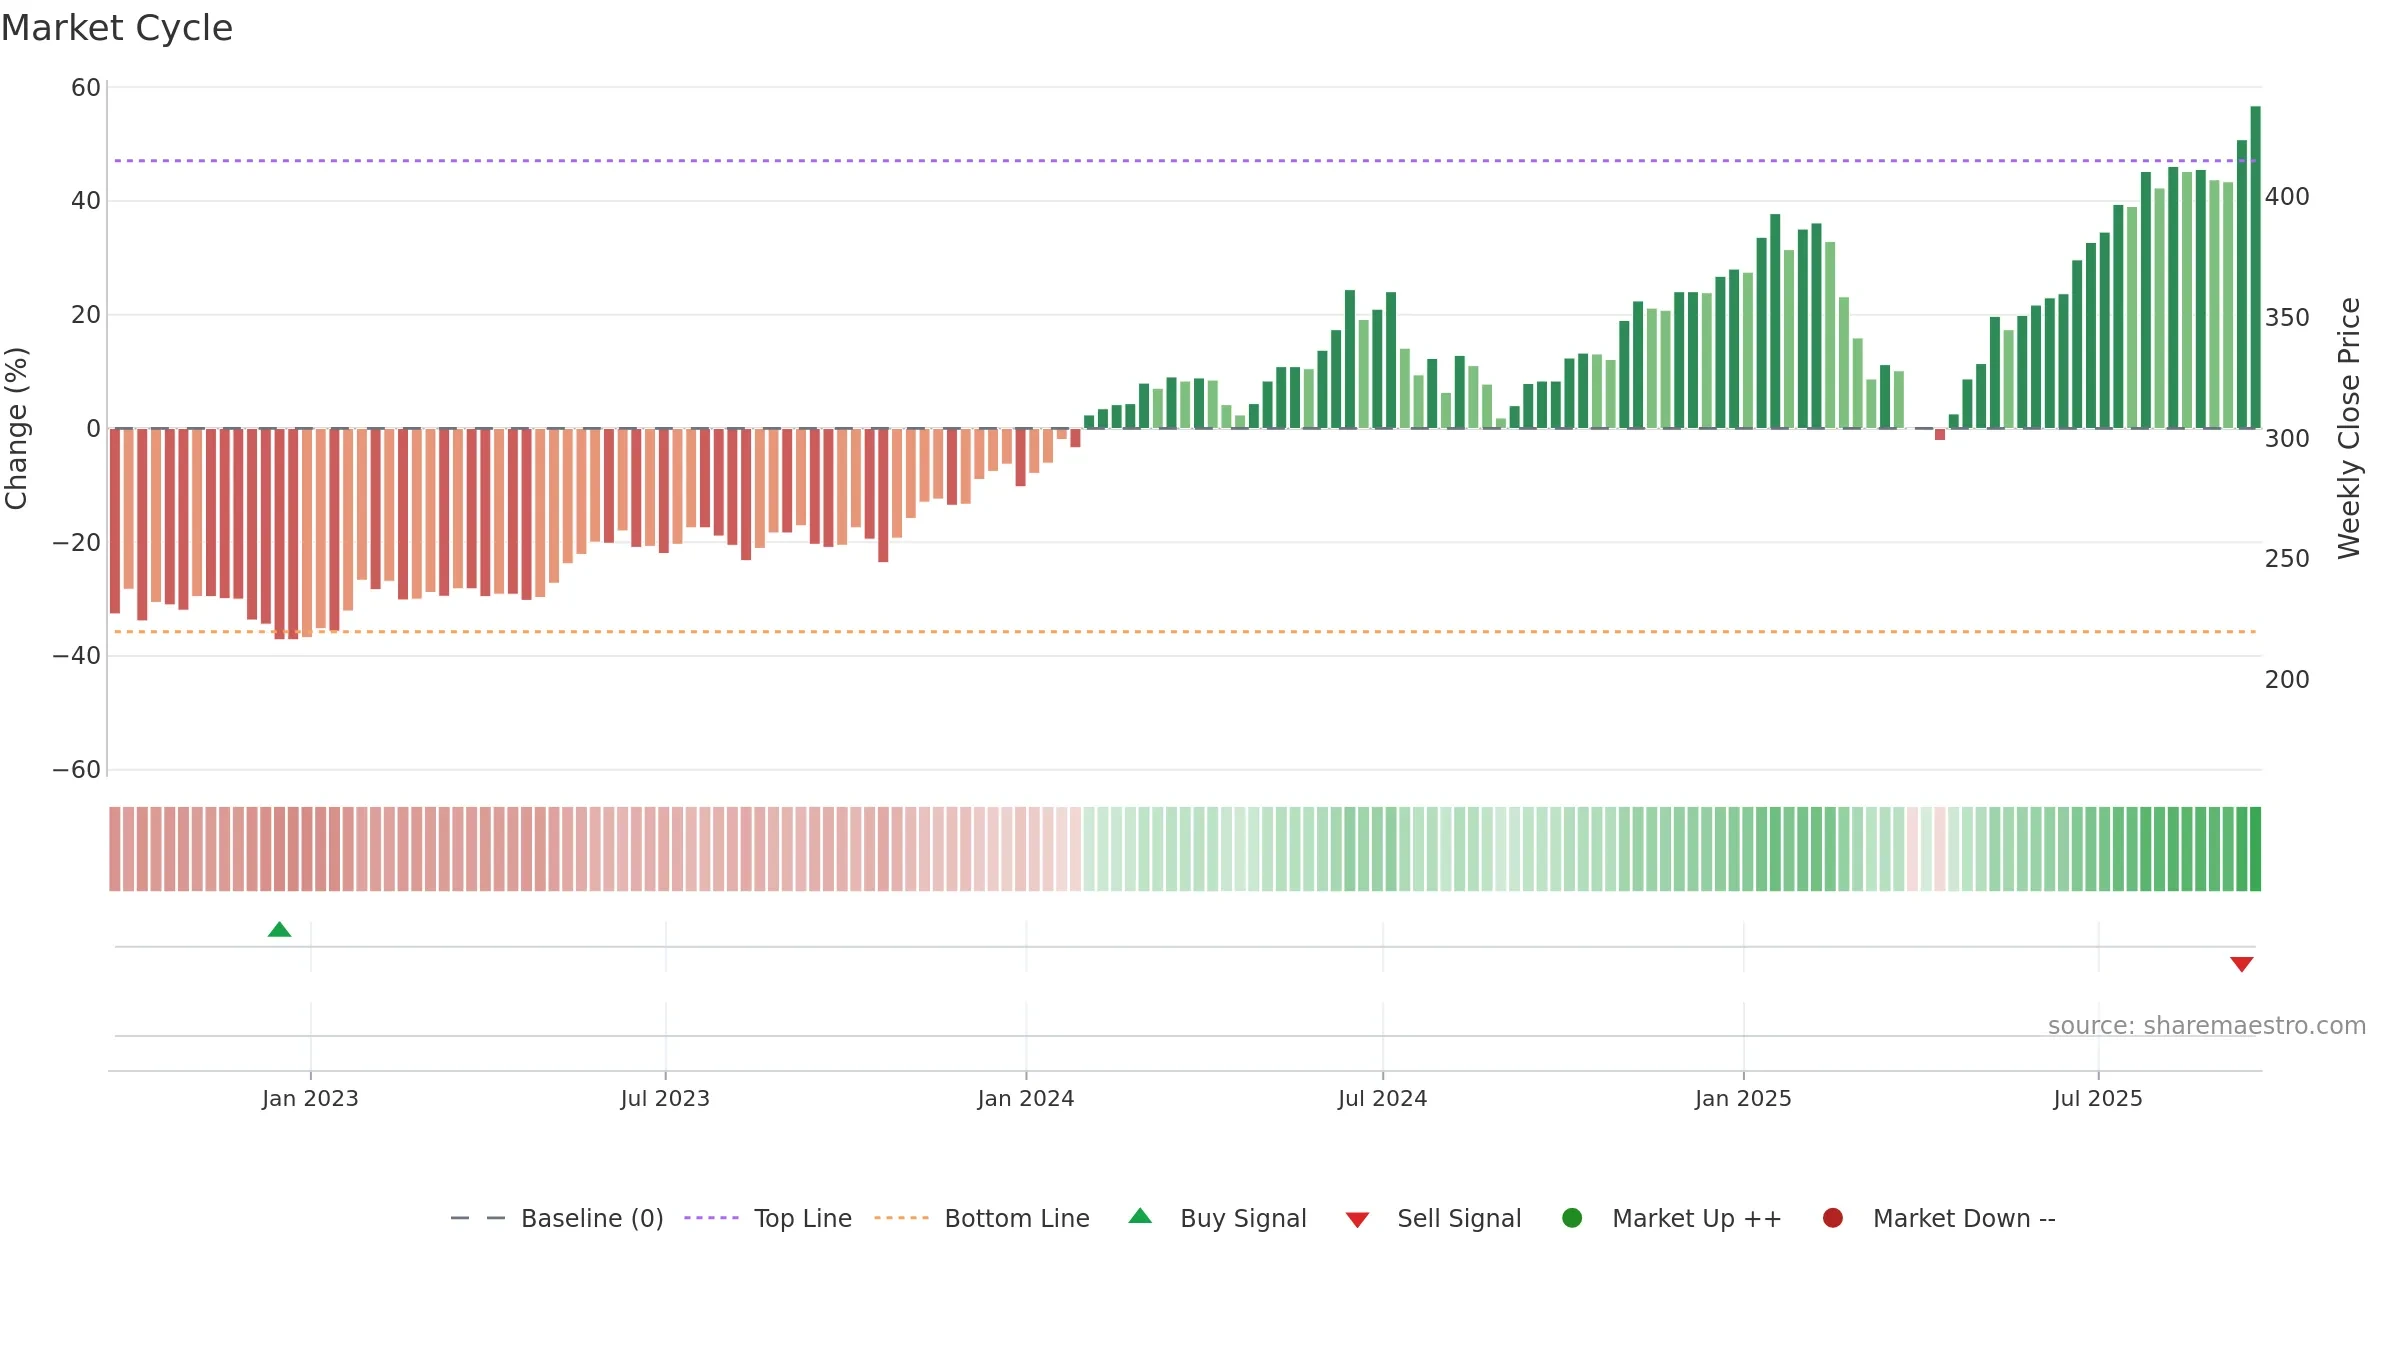Select the Market Cycle chart title

coord(117,28)
